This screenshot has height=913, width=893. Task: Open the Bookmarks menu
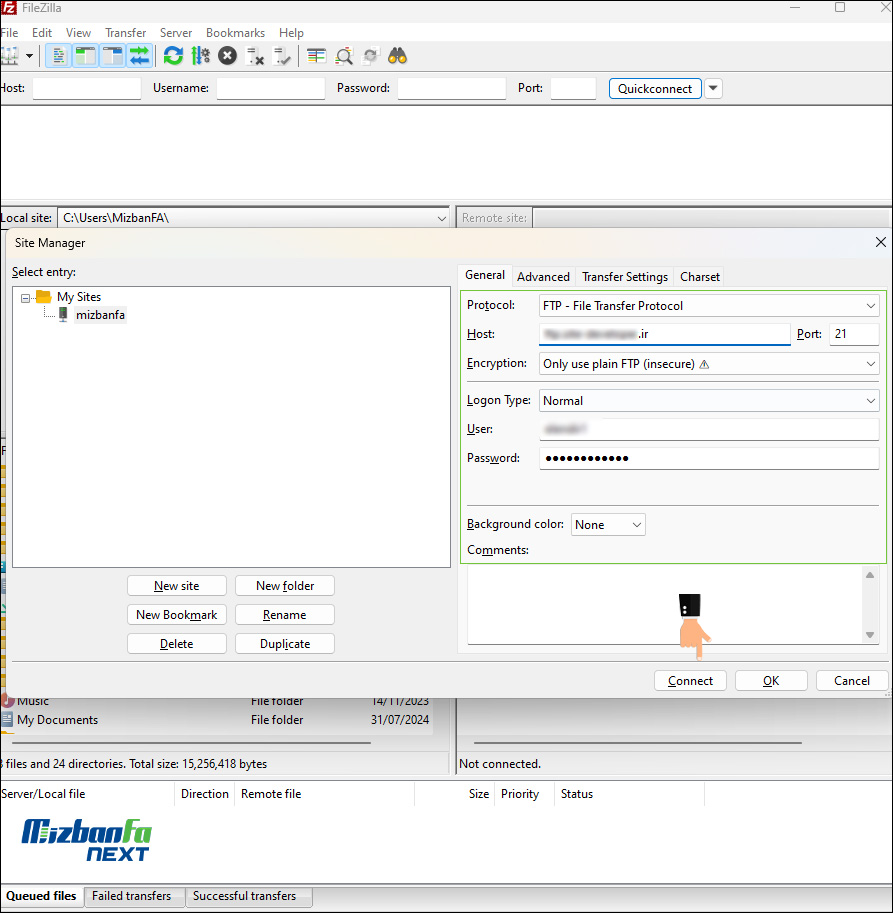(x=235, y=33)
